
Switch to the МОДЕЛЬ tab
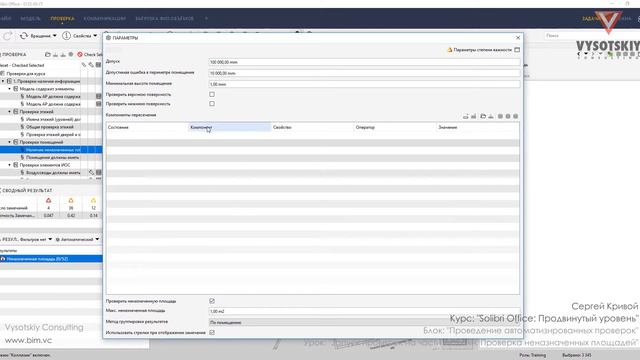[30, 18]
